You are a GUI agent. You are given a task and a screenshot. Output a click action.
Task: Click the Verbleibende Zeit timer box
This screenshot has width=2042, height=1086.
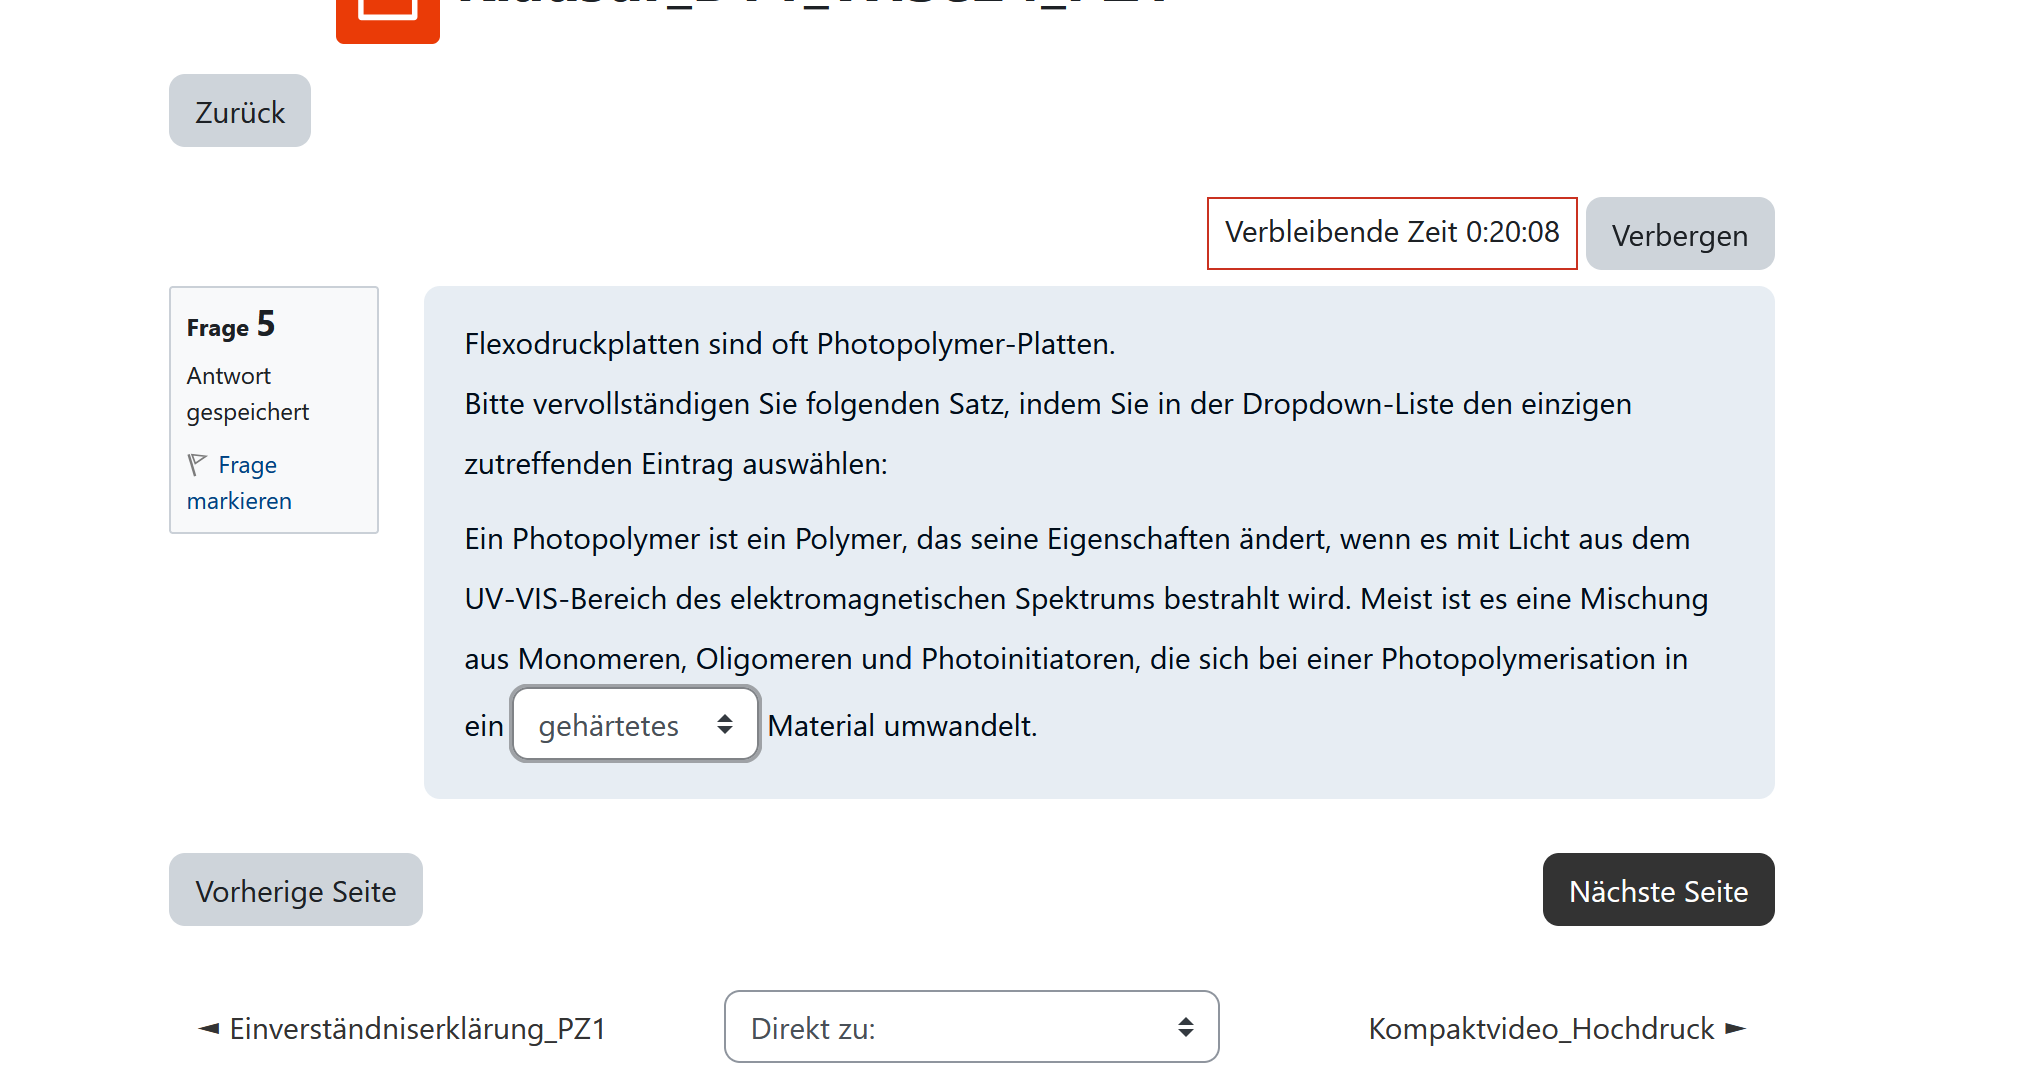click(x=1391, y=233)
